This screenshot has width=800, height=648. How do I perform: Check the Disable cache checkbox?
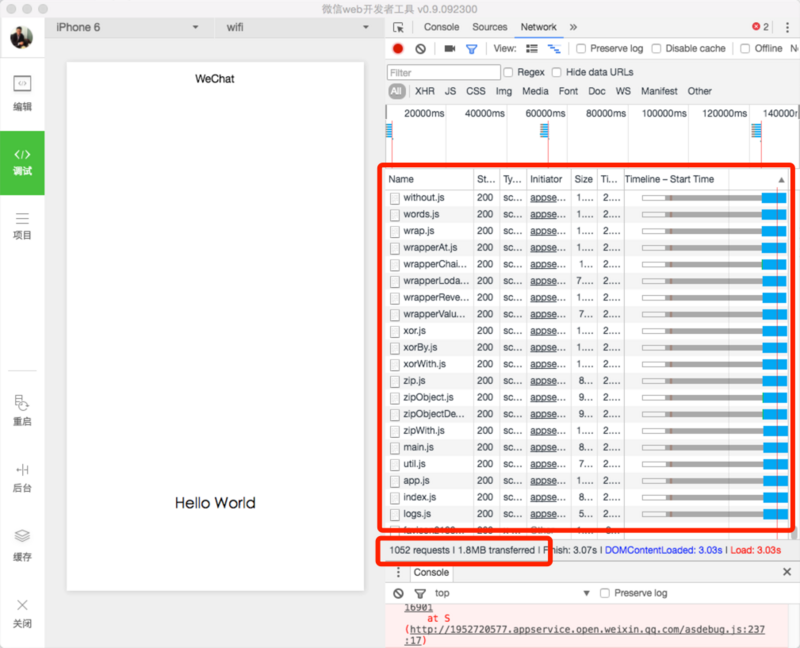pyautogui.click(x=658, y=48)
